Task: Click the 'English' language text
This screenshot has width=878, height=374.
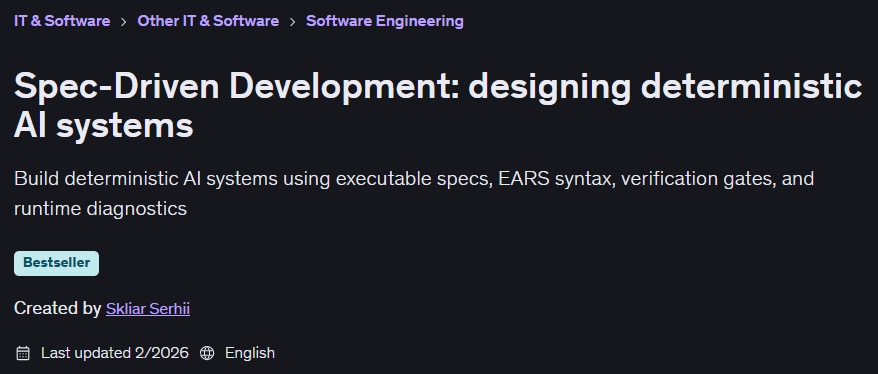Action: click(250, 353)
